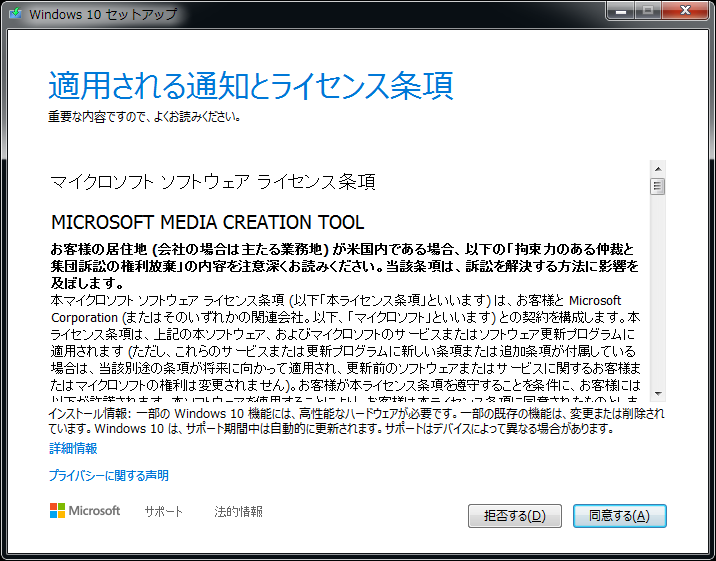Click the 適用される通知とライセンス条項 page heading
The image size is (716, 561).
[x=250, y=85]
